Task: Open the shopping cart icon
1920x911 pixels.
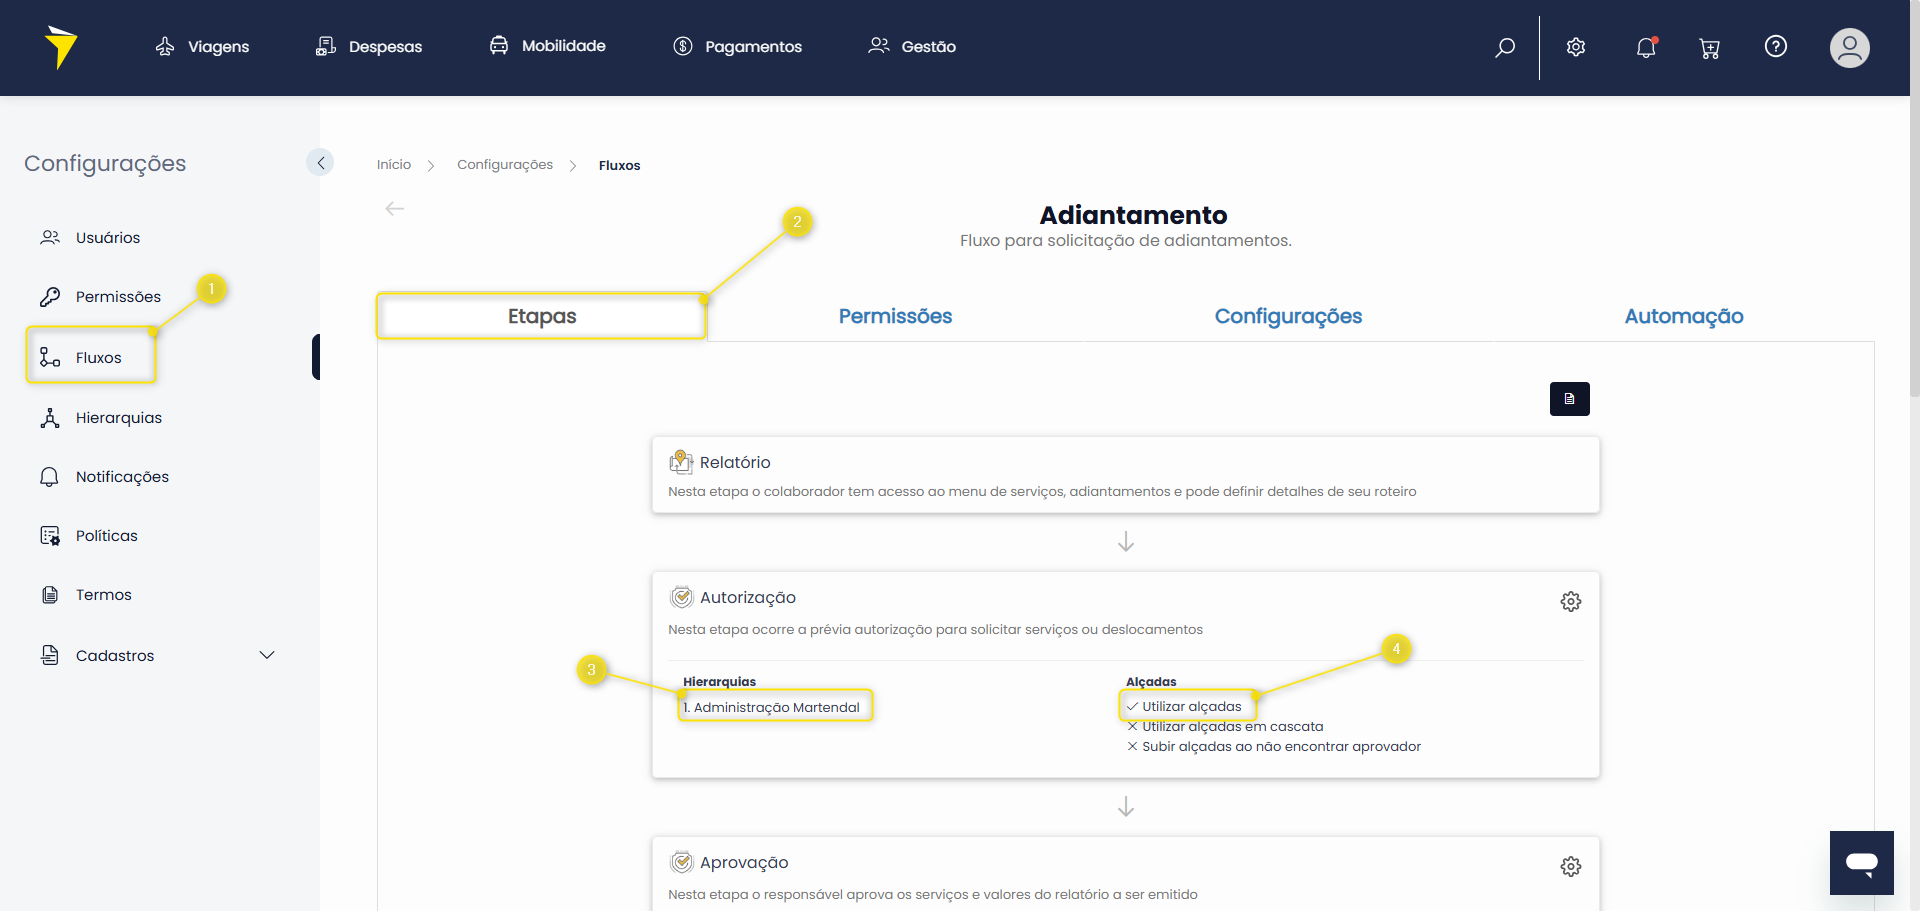Action: coord(1709,48)
